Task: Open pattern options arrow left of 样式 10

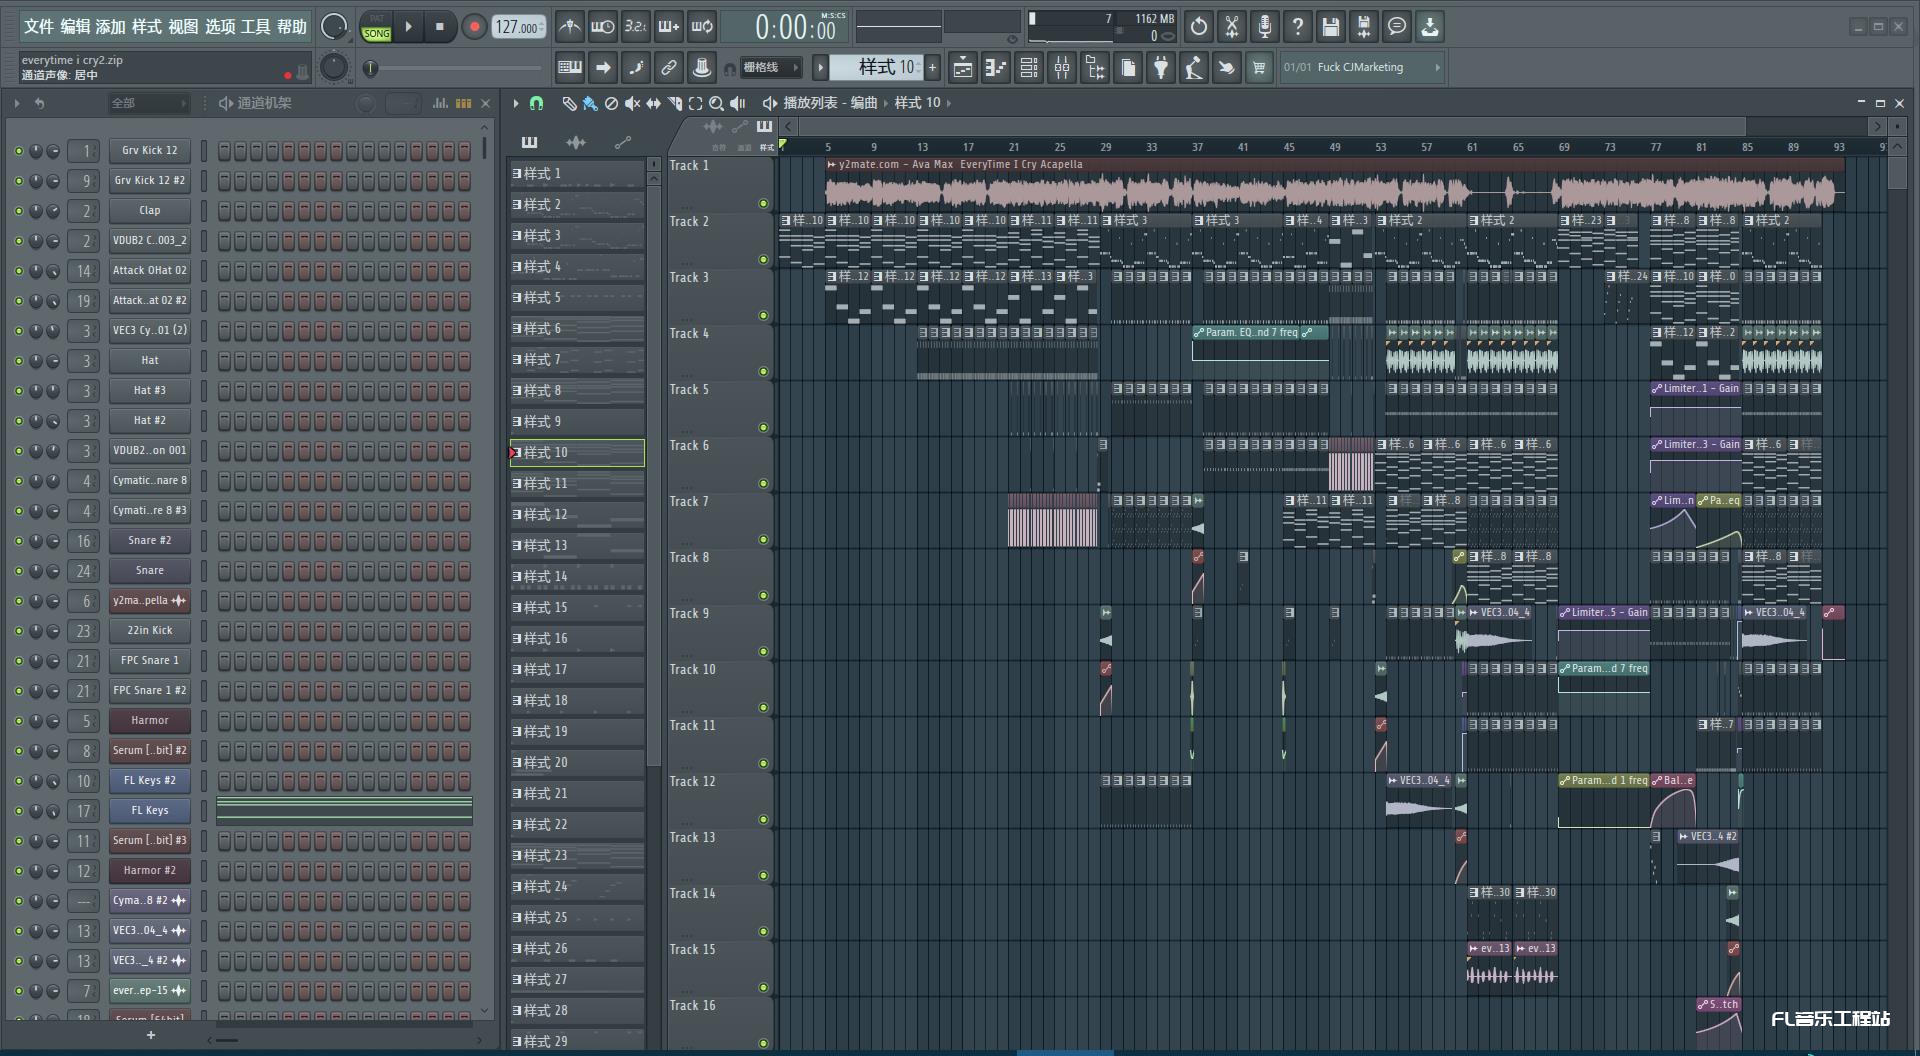Action: coord(820,67)
